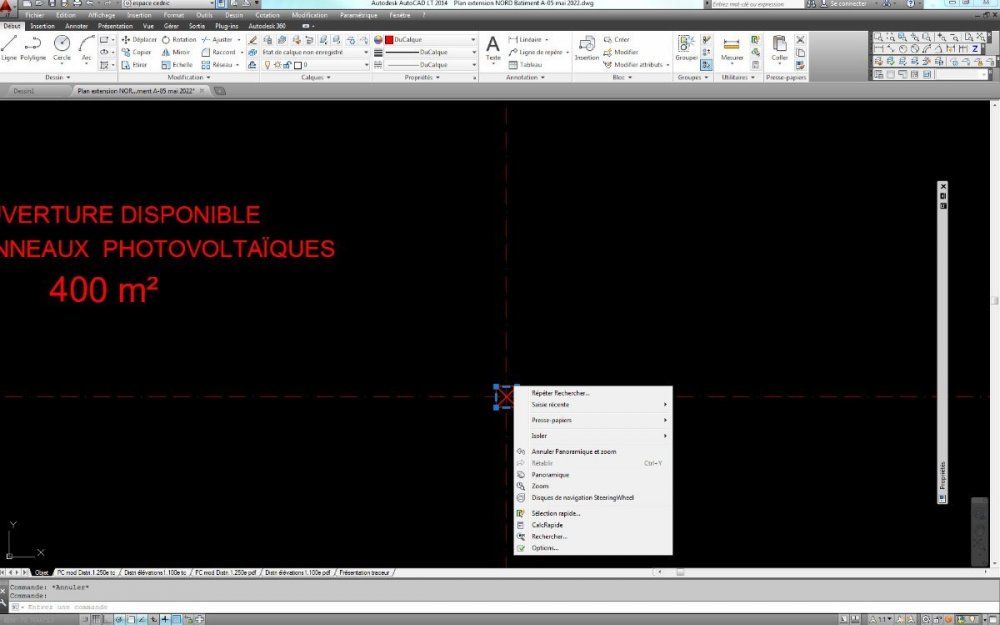Insert a Tableau
Viewport: 1000px width, 625px height.
(526, 65)
